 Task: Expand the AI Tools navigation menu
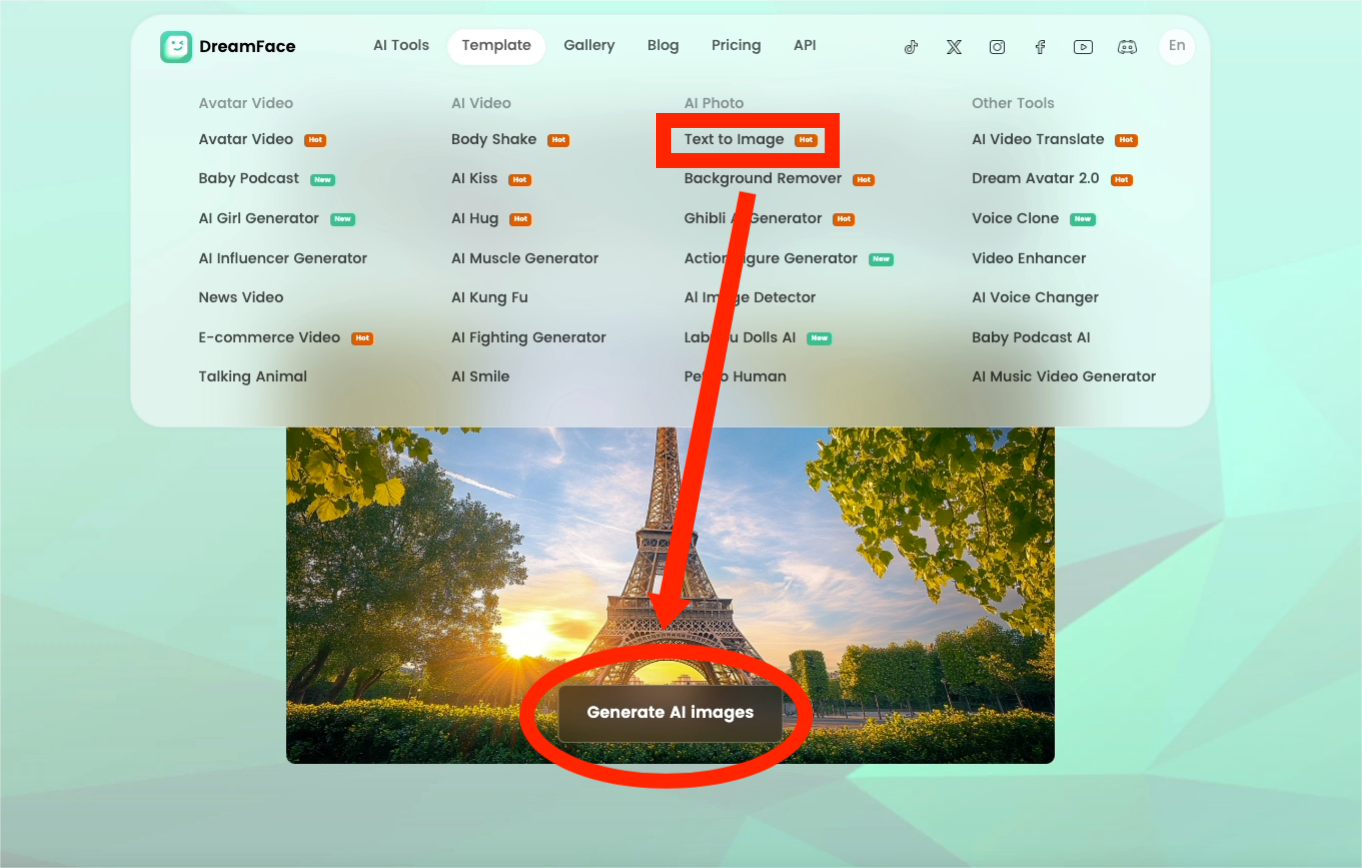click(x=401, y=46)
